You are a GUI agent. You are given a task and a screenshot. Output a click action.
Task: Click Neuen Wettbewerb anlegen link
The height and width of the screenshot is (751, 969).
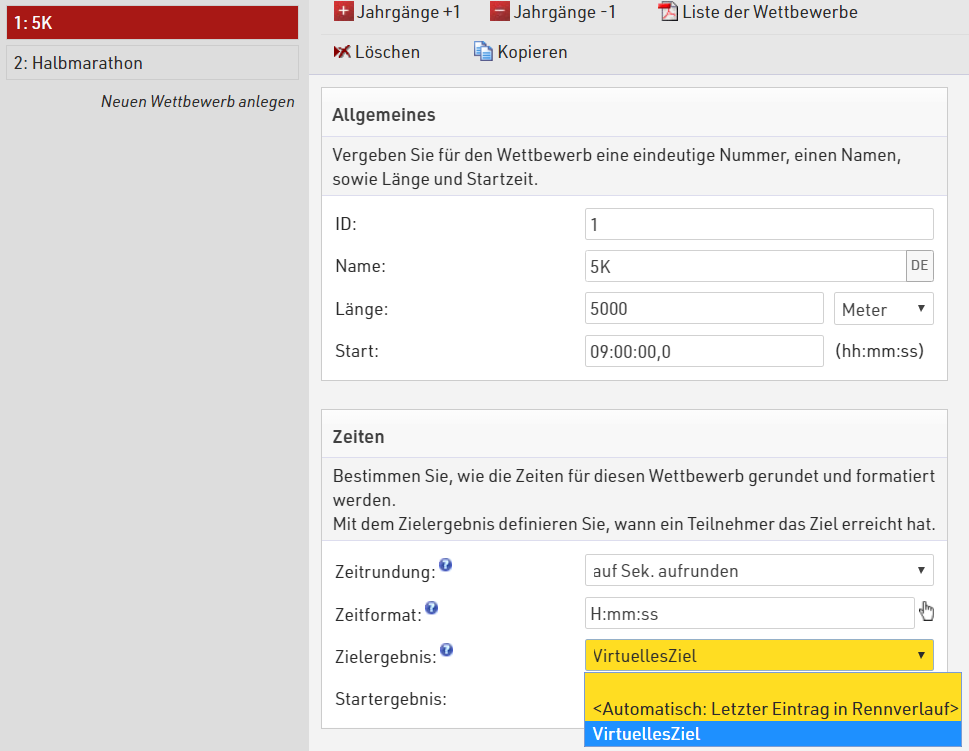pos(197,101)
